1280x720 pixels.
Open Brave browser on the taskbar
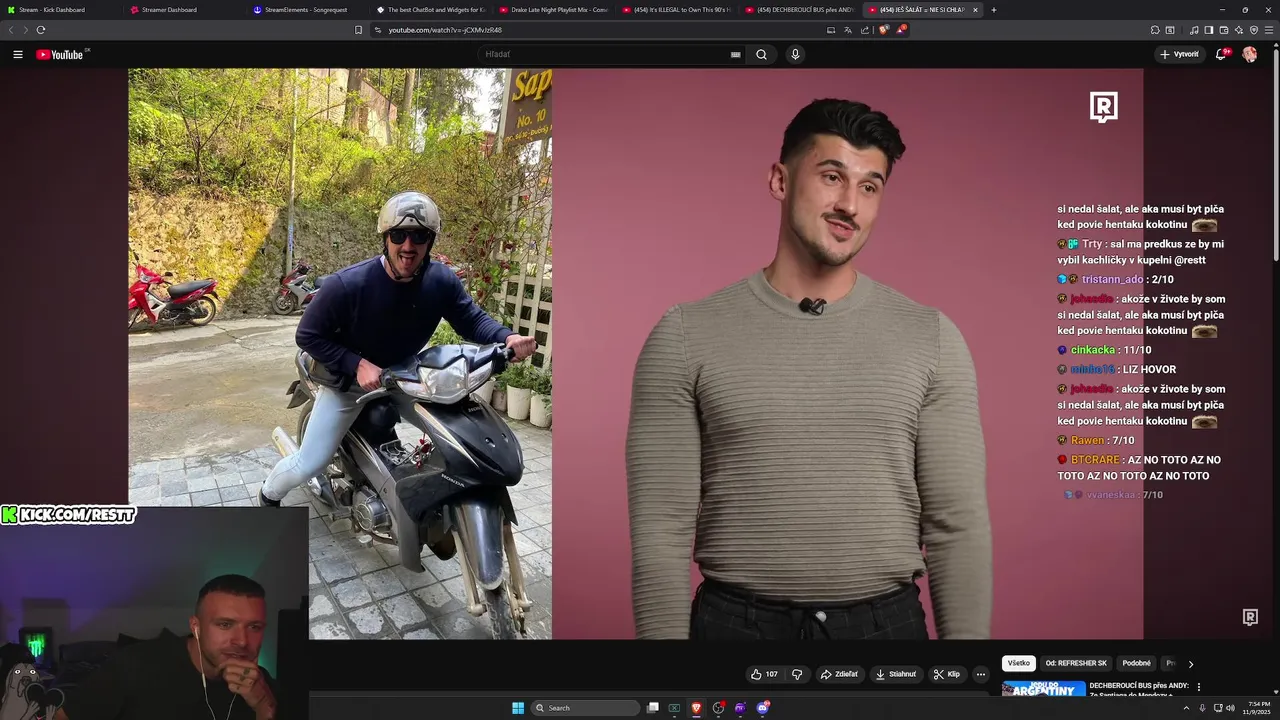(x=696, y=708)
